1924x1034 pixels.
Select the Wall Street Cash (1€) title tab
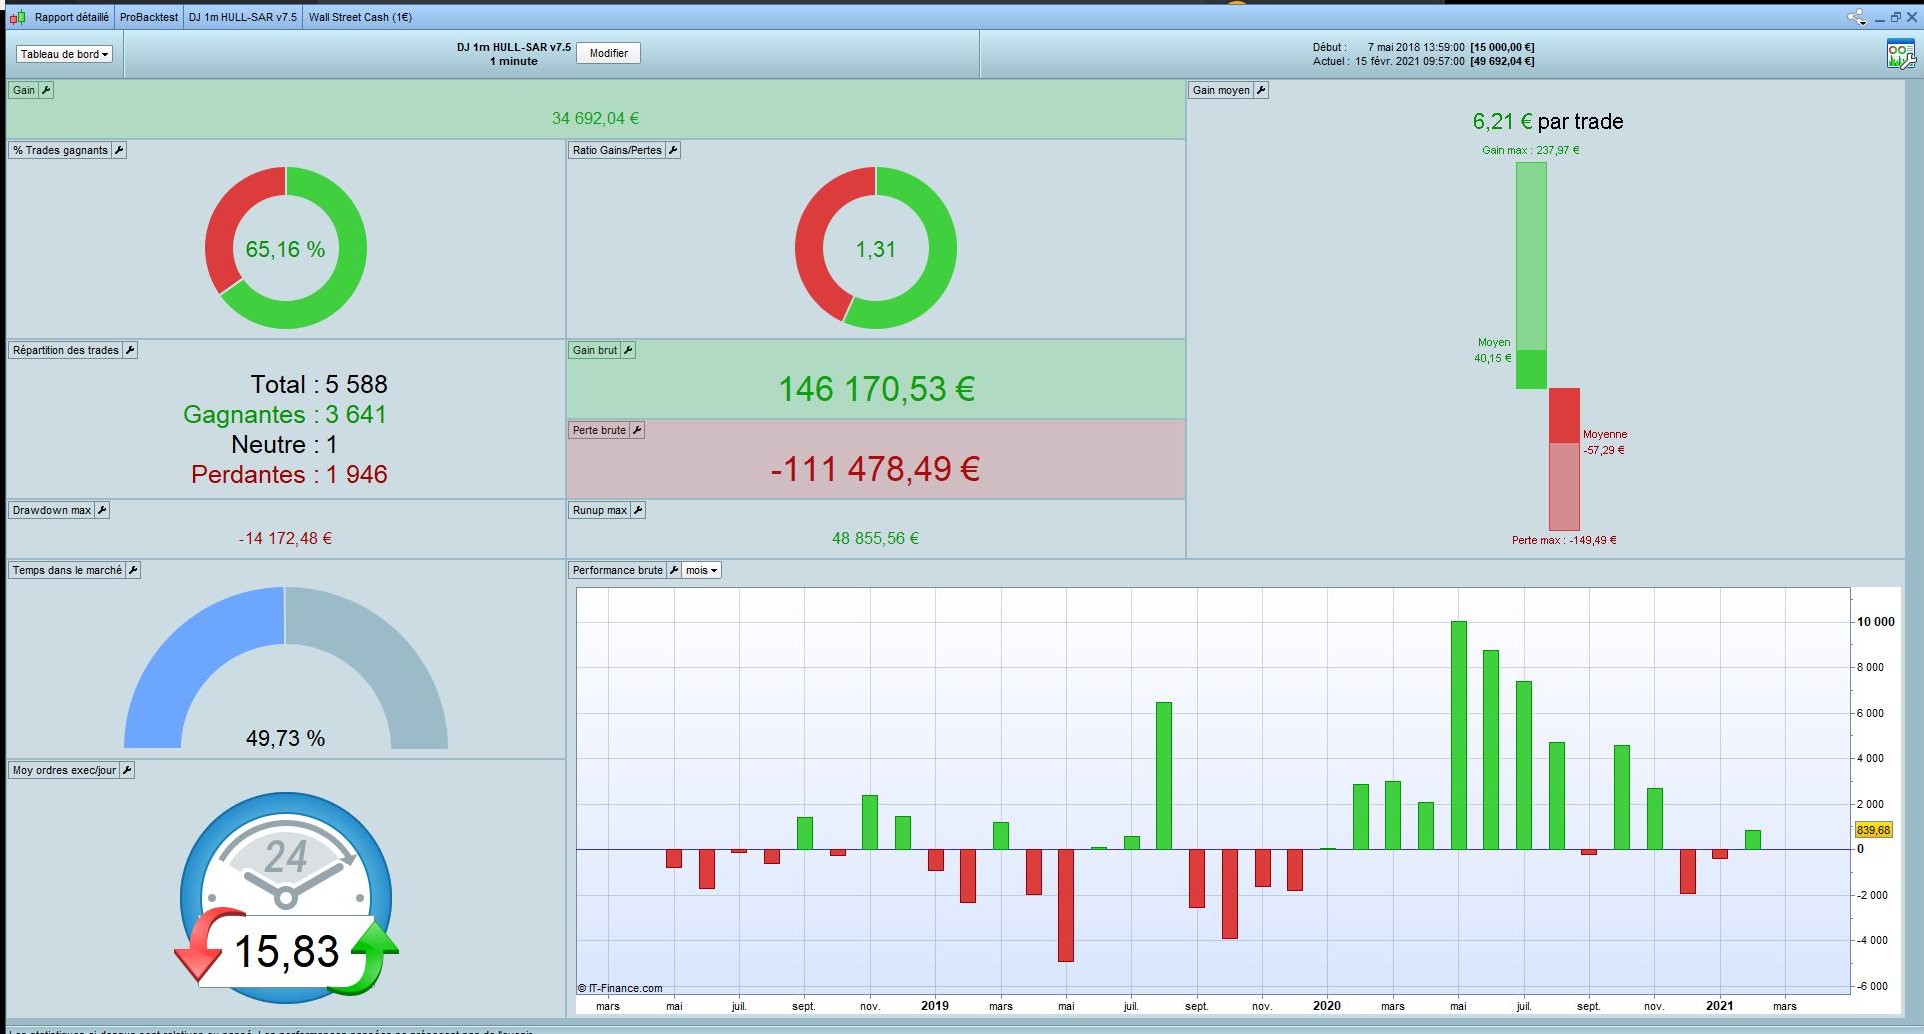pyautogui.click(x=360, y=17)
